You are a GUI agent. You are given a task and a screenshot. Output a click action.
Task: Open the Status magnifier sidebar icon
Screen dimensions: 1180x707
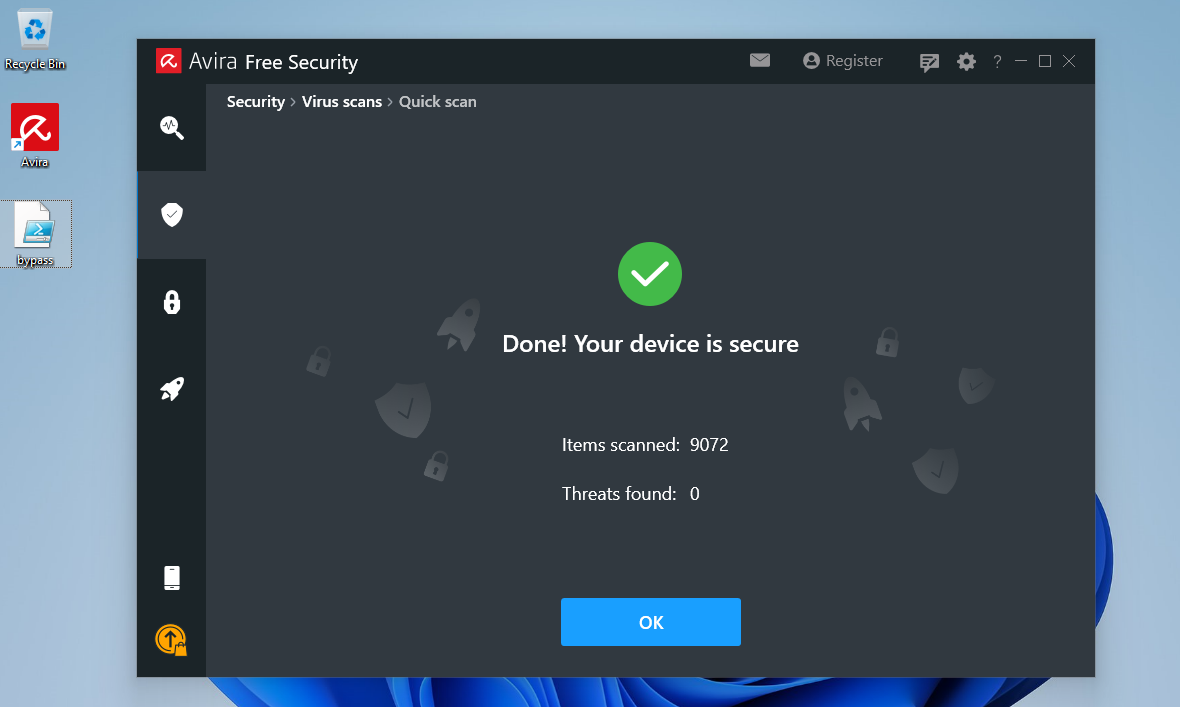(x=172, y=127)
